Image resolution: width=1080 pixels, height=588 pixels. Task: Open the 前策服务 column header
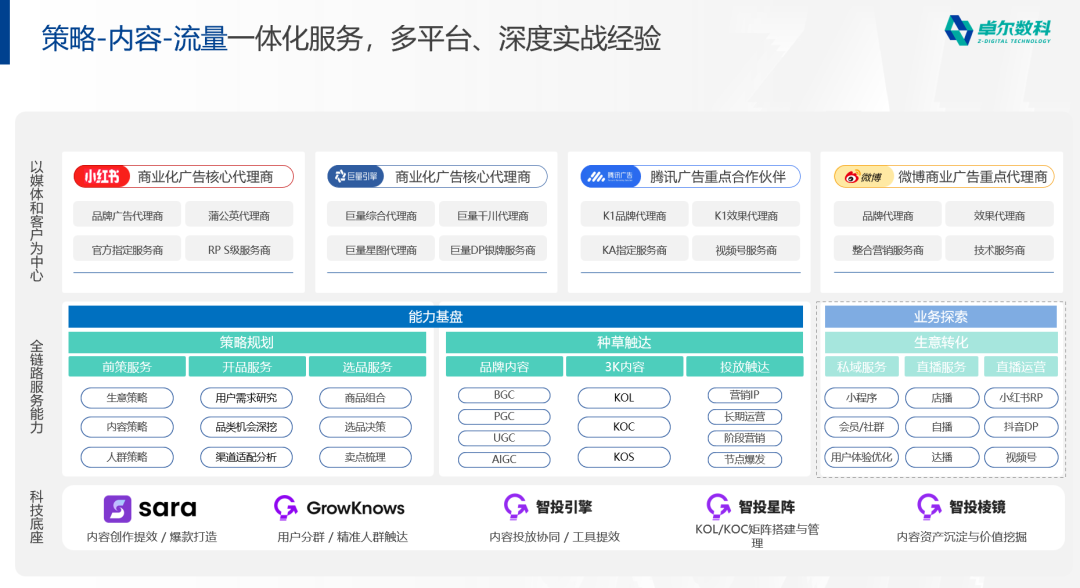(127, 367)
